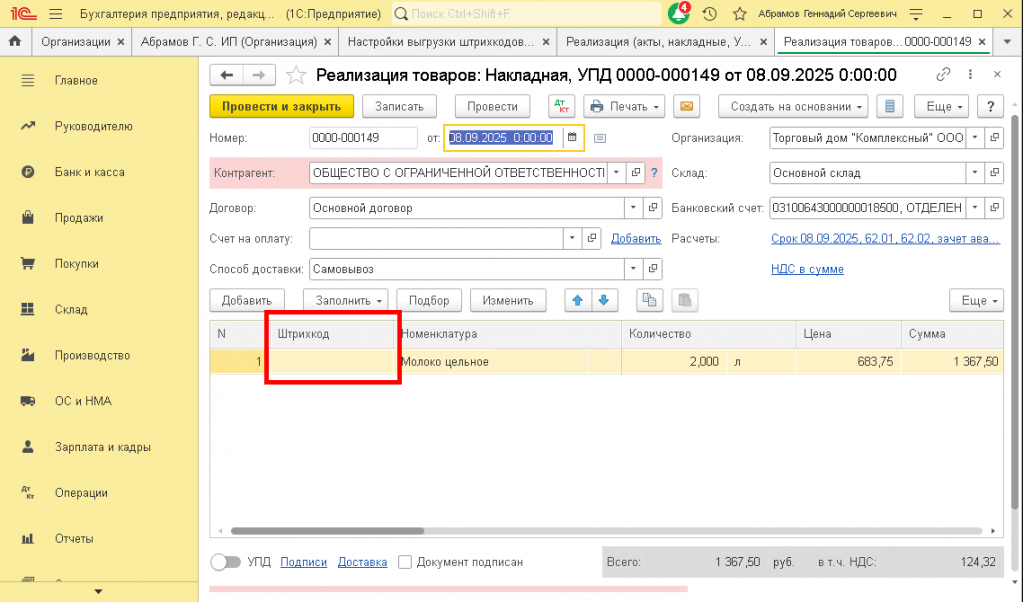The image size is (1023, 602).
Task: Move row up with blue arrow
Action: 577,300
